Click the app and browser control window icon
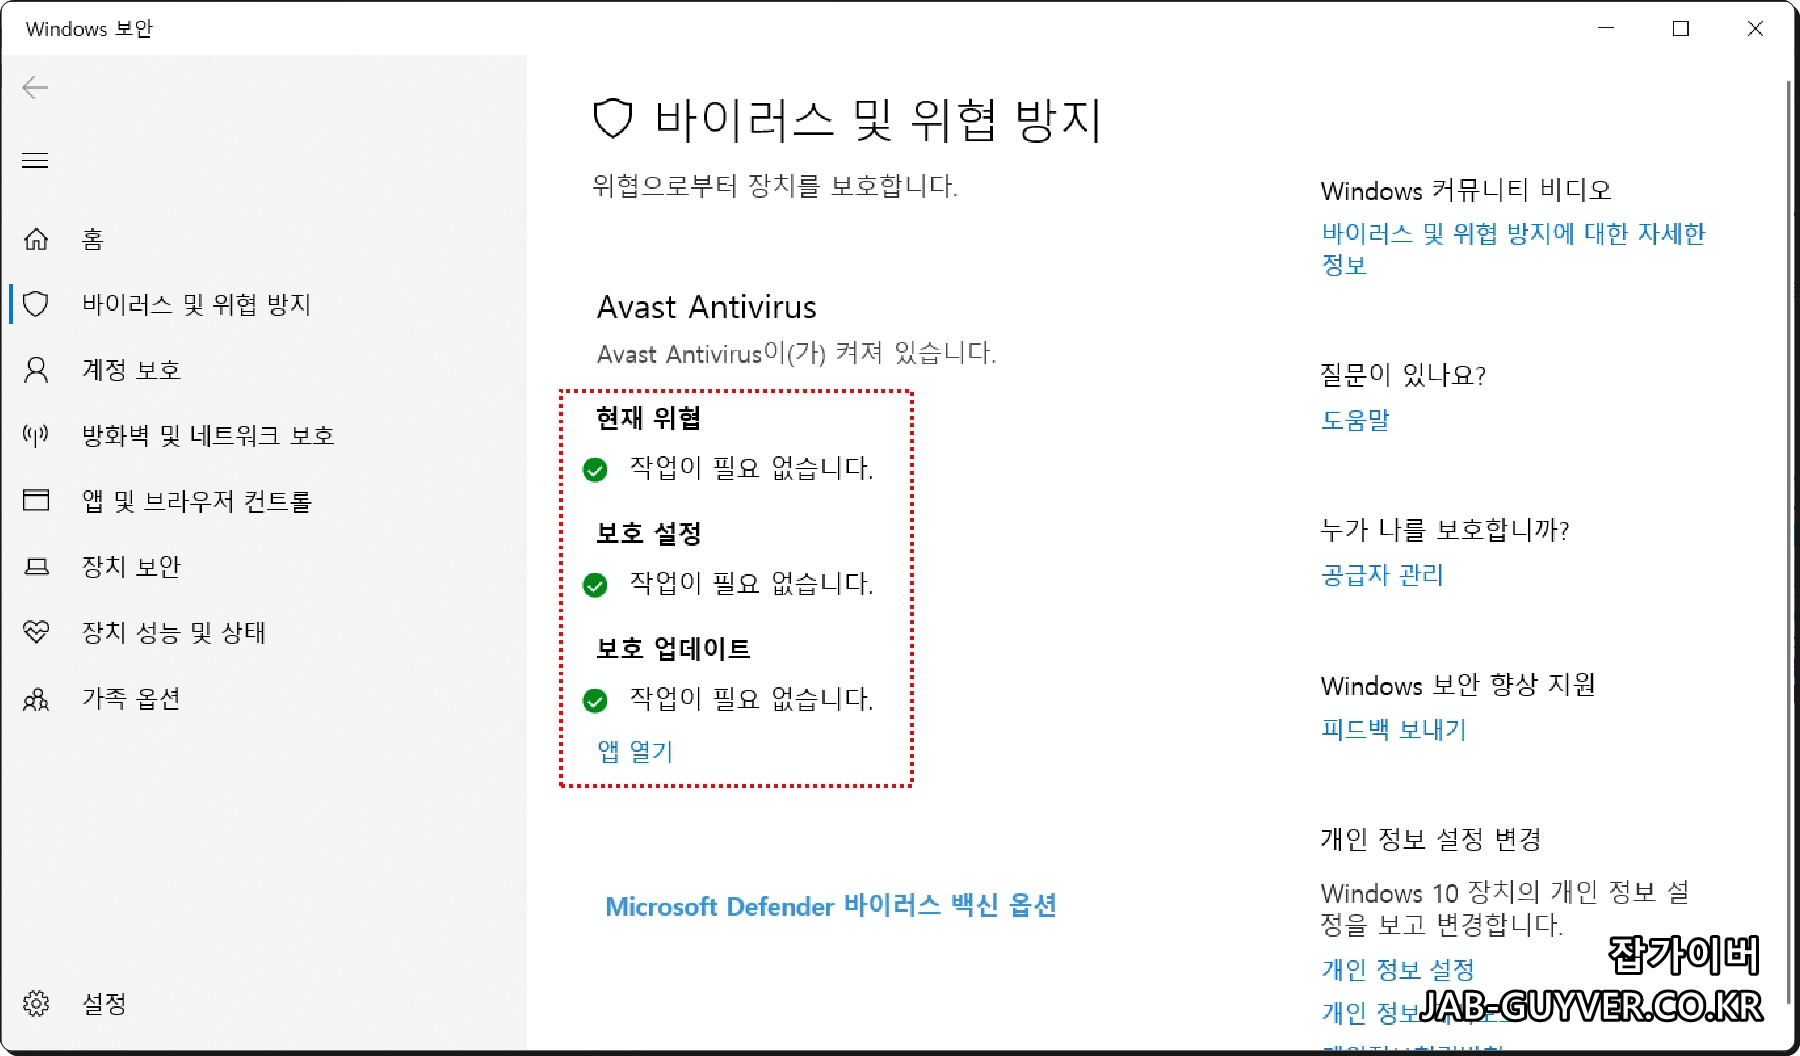 coord(36,500)
